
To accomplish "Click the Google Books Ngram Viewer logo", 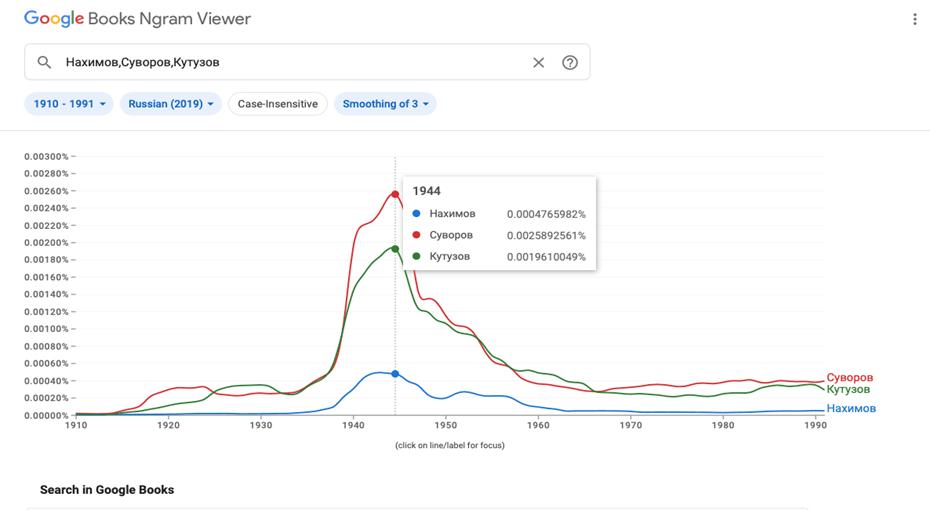I will click(137, 19).
